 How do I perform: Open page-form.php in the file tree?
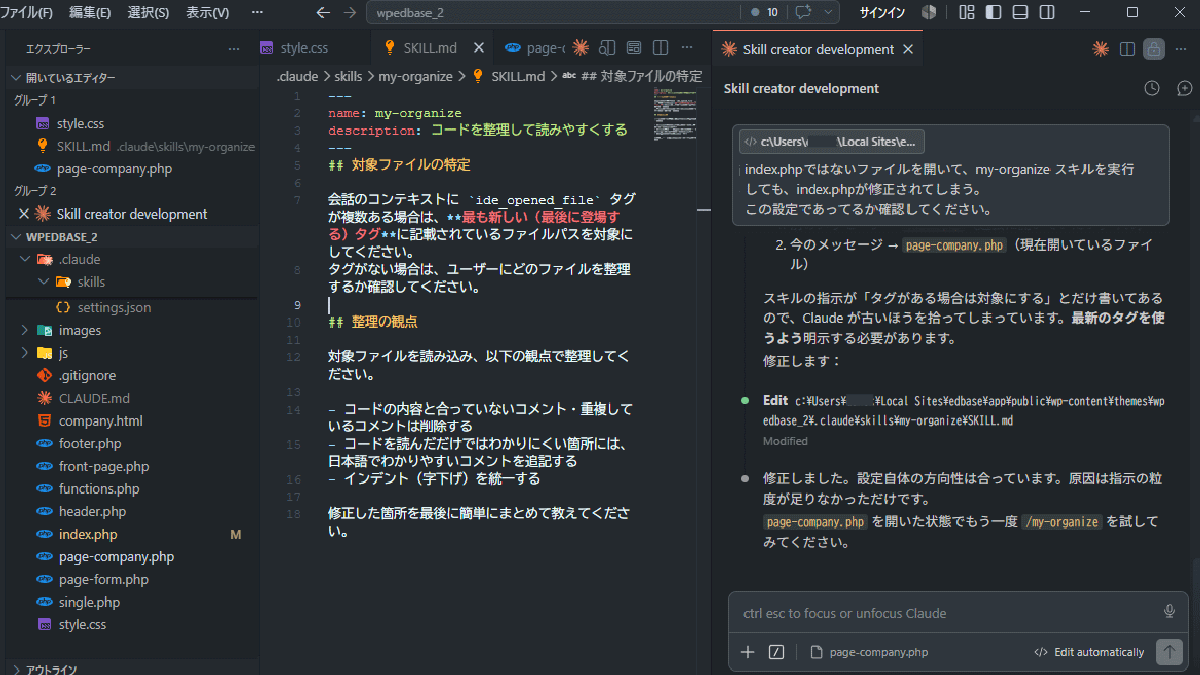[x=103, y=579]
